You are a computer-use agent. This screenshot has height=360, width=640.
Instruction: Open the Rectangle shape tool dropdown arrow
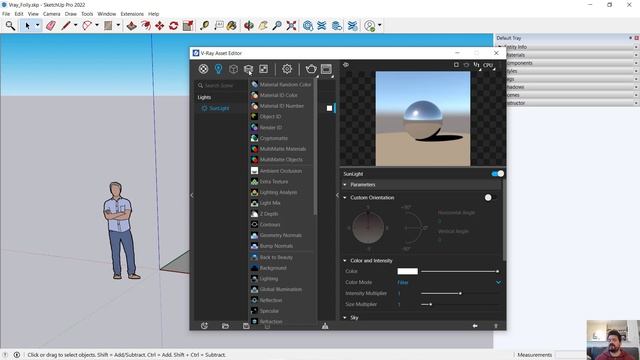(x=118, y=26)
